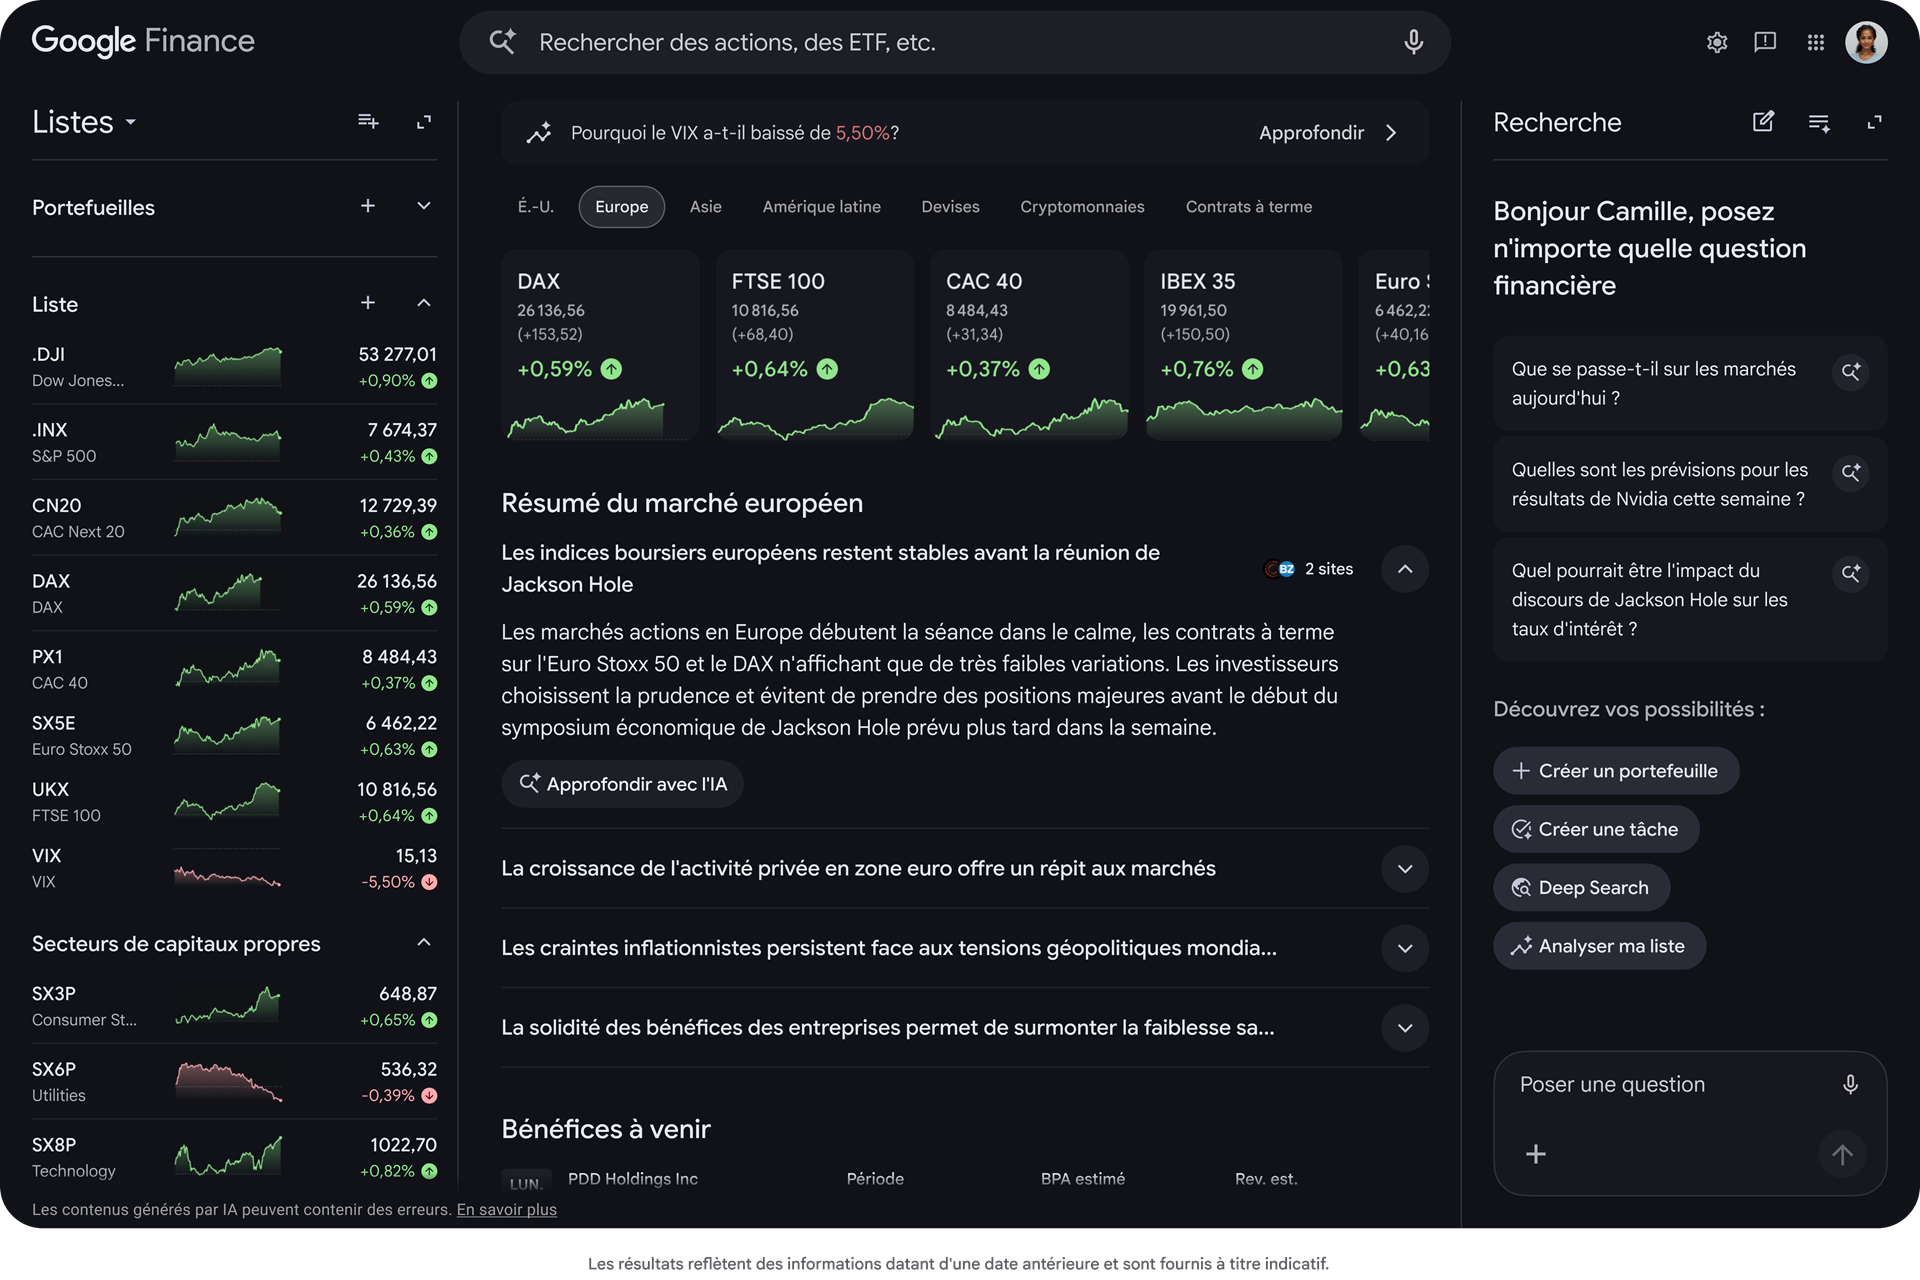
Task: Add a ticker to Liste with plus
Action: [x=368, y=303]
